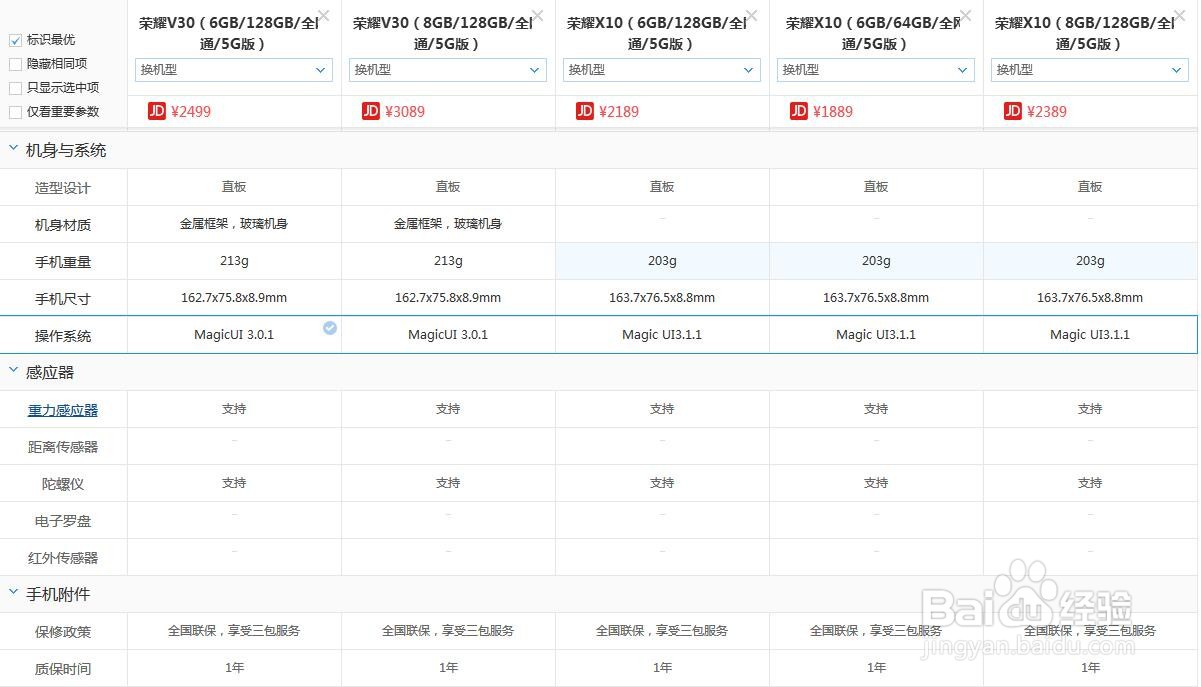Collapse the 手机附件 section
Screen dimensions: 1201x687
[14, 593]
